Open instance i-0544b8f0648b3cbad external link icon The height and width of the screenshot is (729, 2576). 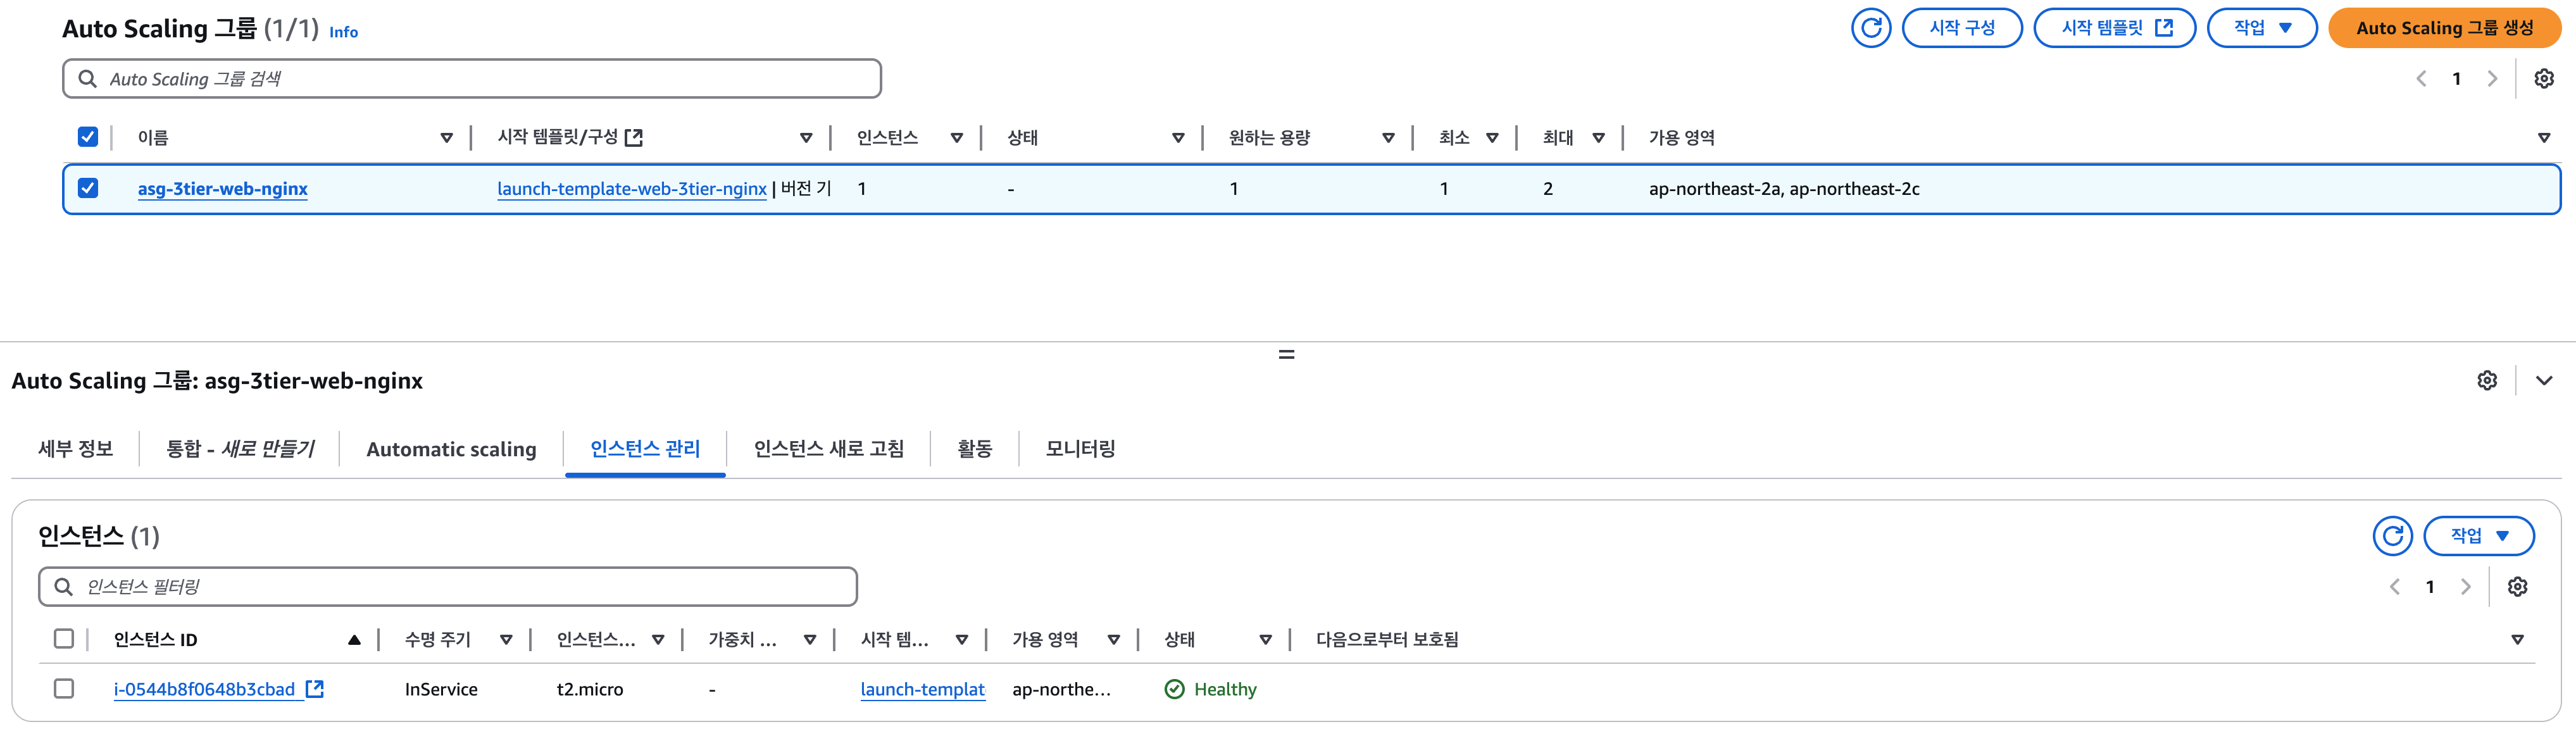pos(315,689)
